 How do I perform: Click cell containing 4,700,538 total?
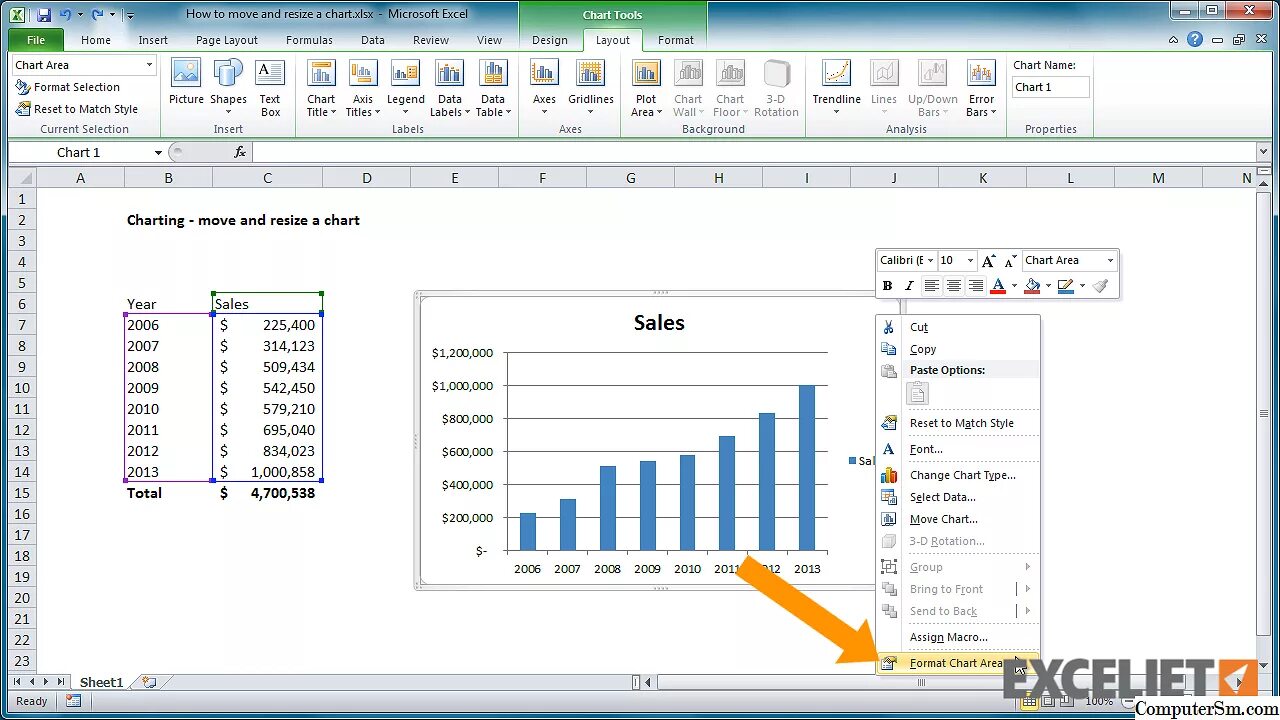pyautogui.click(x=267, y=493)
